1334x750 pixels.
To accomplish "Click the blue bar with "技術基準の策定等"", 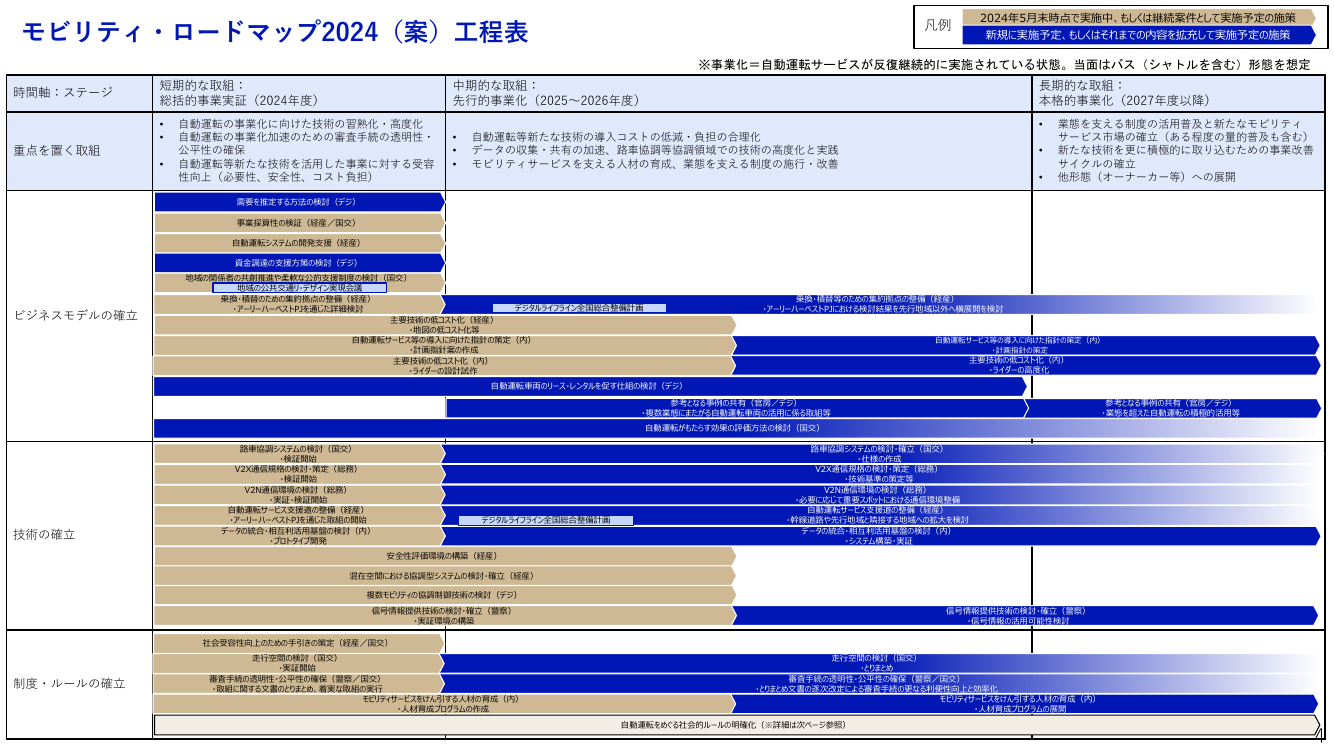I will pos(880,474).
